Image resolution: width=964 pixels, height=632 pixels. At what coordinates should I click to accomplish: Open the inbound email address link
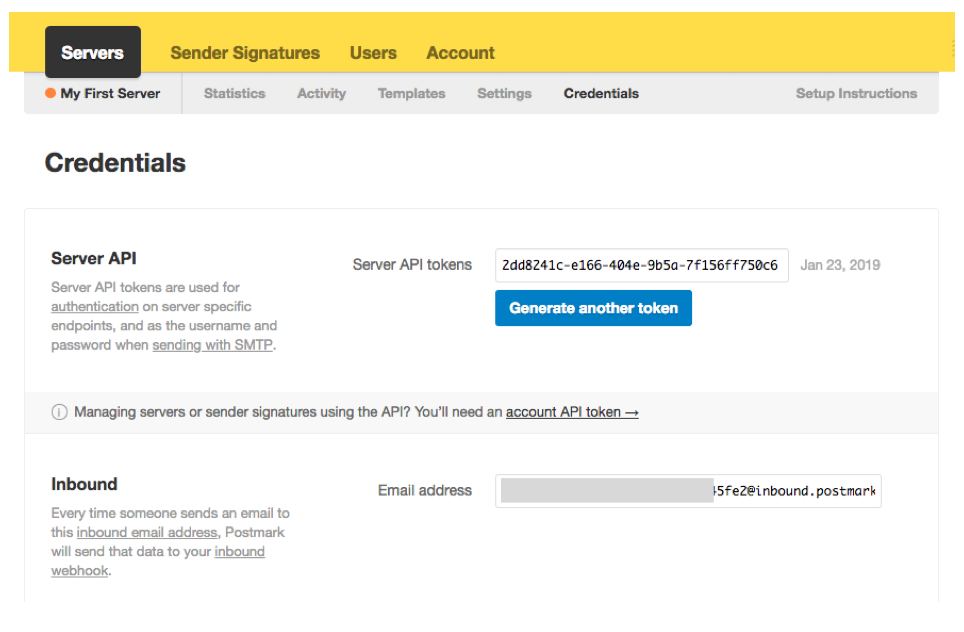[x=146, y=532]
